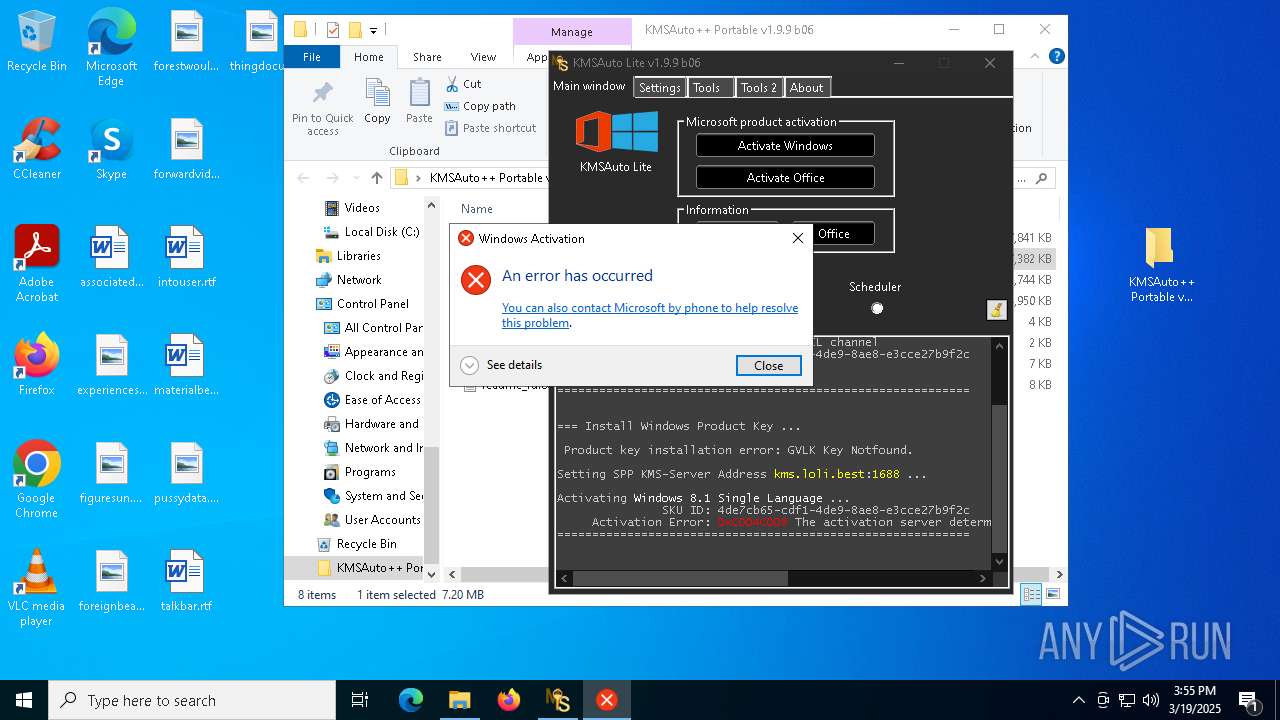1280x720 pixels.
Task: Open the Recycle Bin desktop icon
Action: click(37, 42)
